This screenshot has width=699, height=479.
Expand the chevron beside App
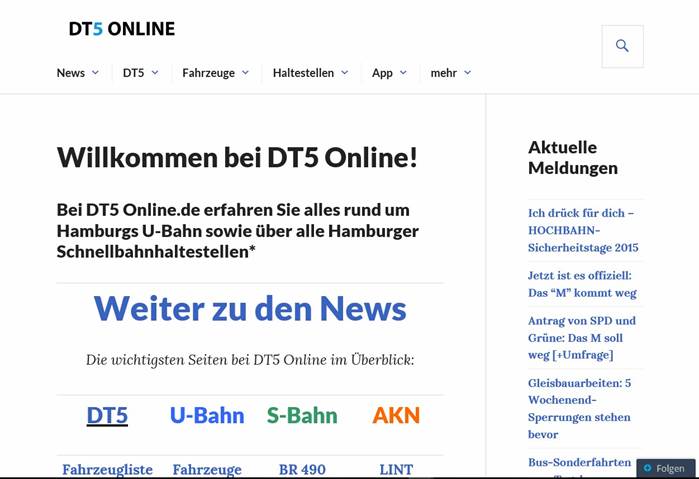pyautogui.click(x=403, y=73)
